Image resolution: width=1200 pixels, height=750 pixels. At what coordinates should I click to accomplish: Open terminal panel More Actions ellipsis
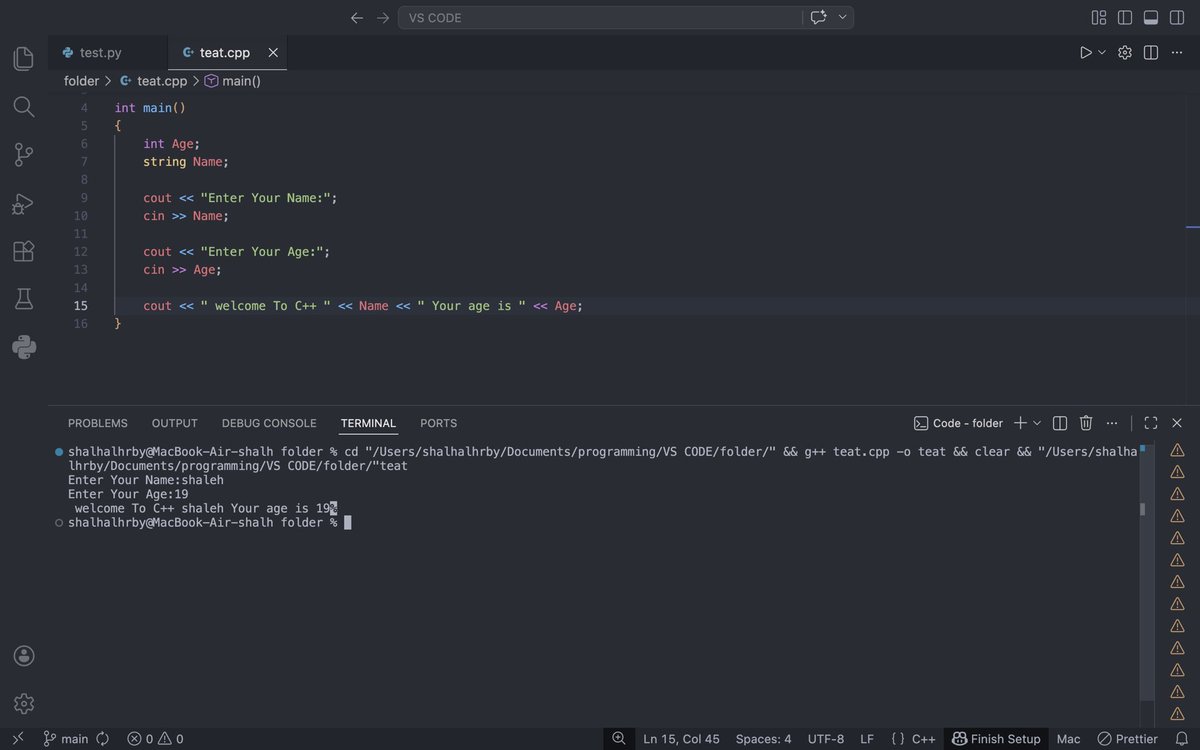(1112, 423)
